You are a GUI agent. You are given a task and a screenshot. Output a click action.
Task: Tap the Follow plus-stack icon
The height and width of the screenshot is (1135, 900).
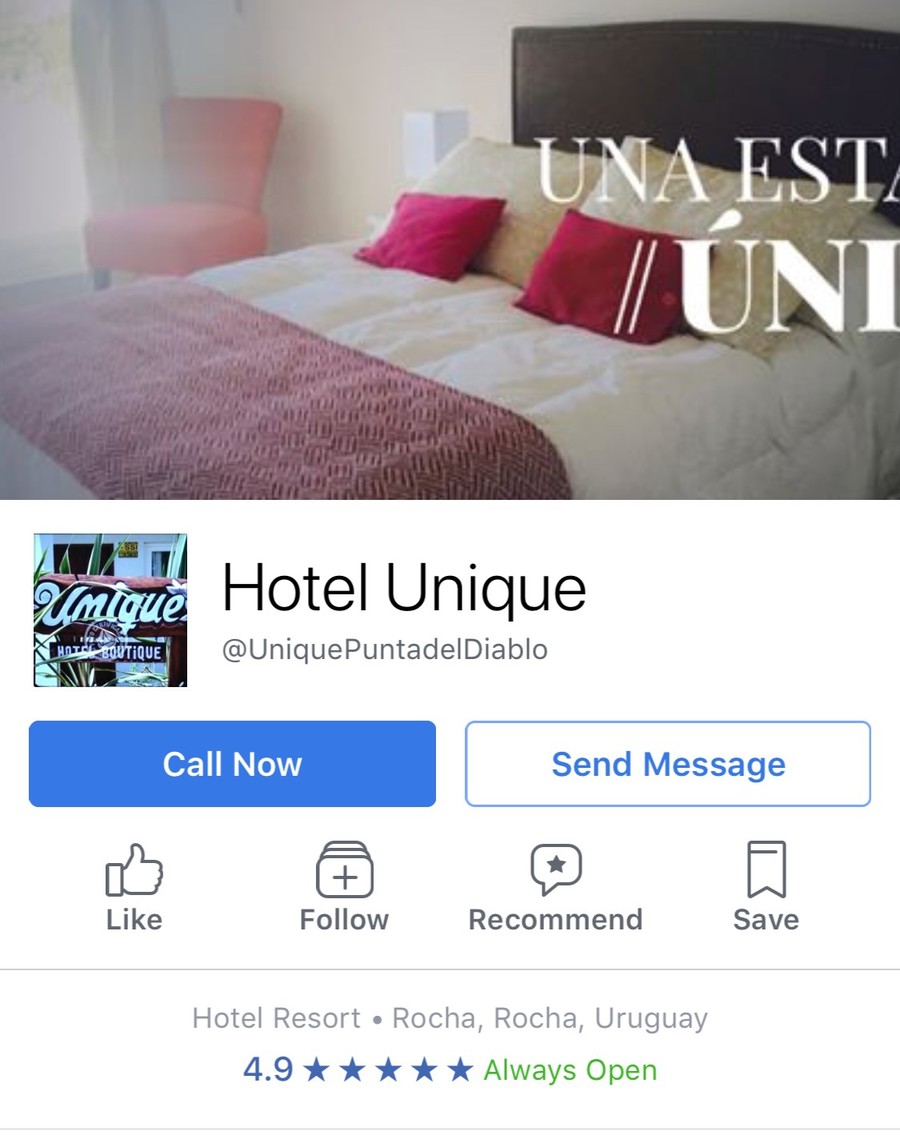345,869
